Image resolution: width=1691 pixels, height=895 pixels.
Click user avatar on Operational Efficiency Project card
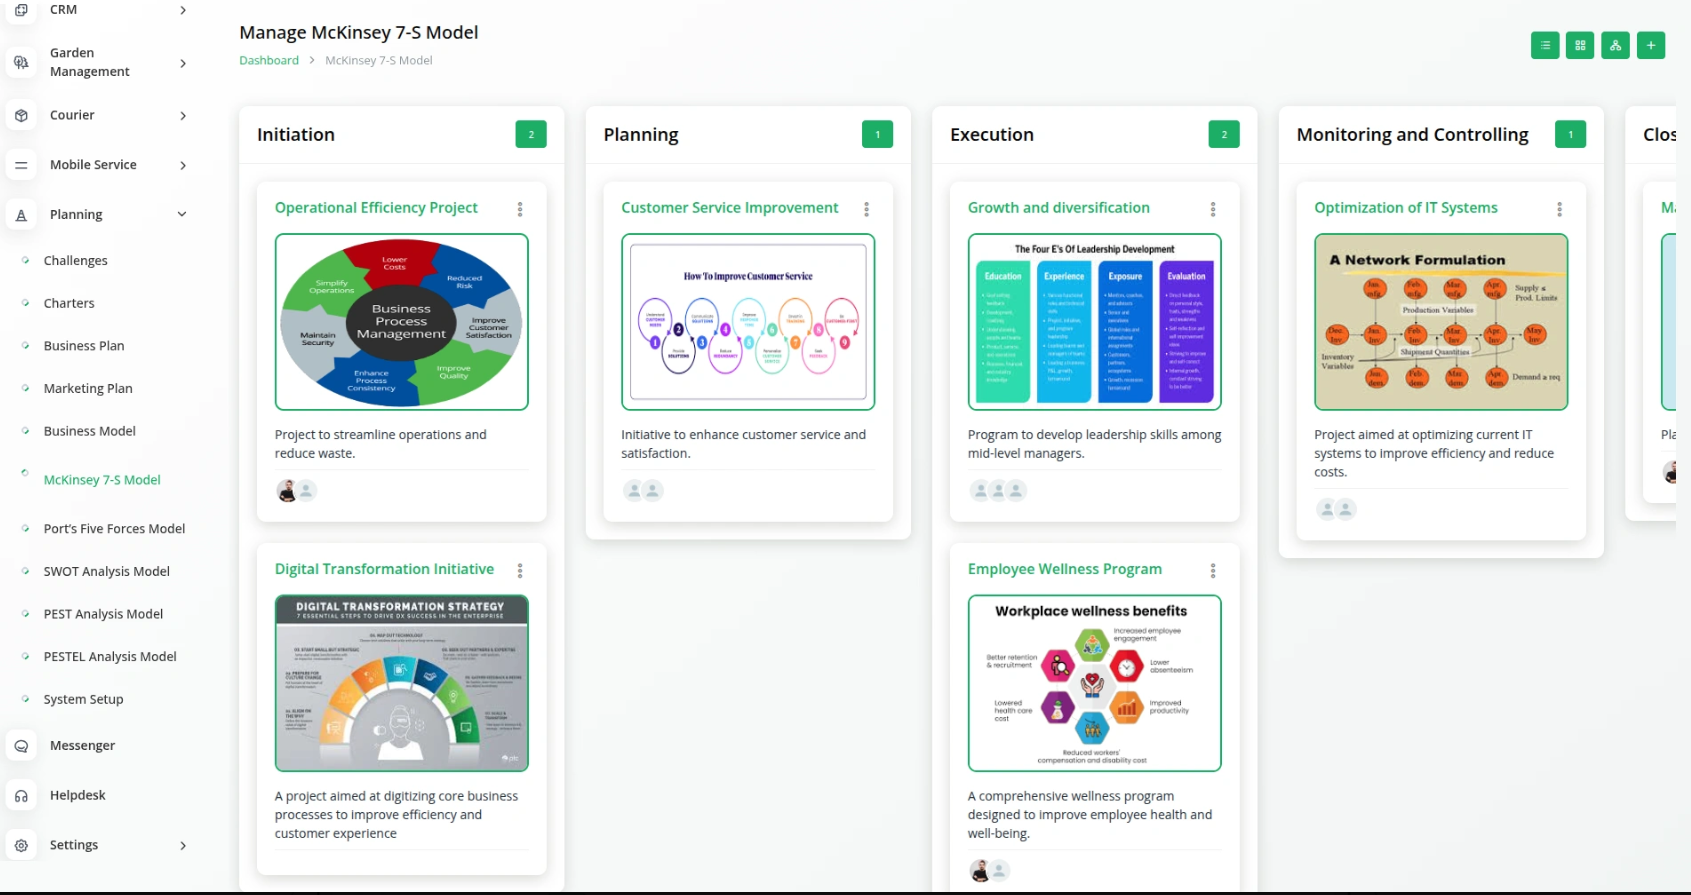pyautogui.click(x=287, y=490)
